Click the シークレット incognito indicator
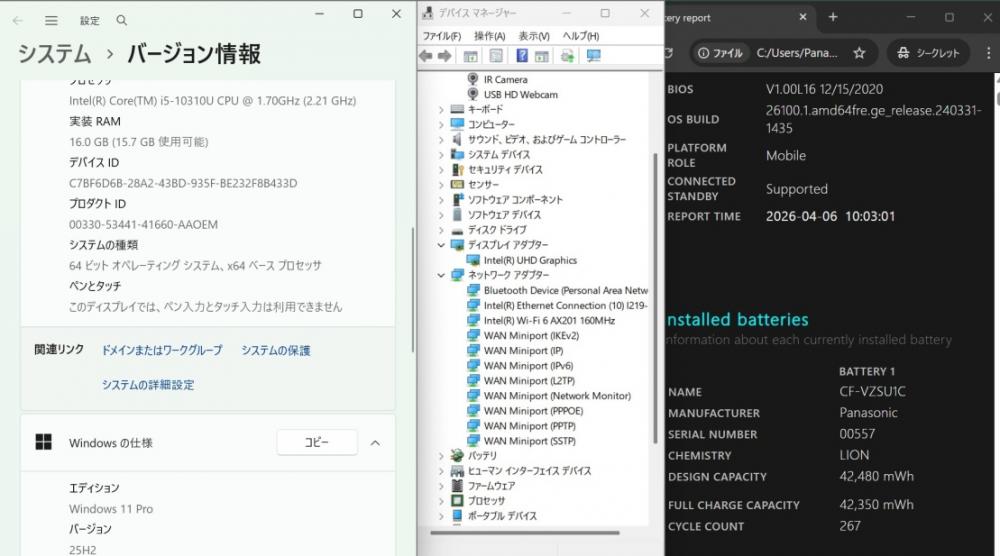 click(x=929, y=53)
